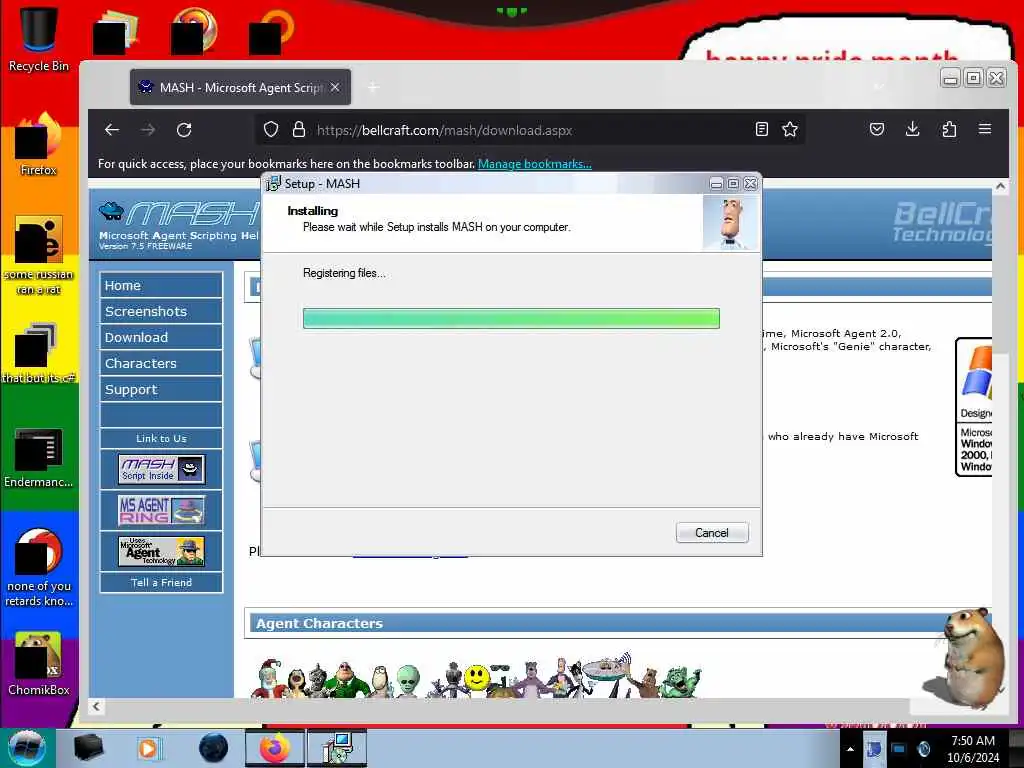Click the Uses Microsoft Agent Technology banner
Image resolution: width=1024 pixels, height=768 pixels.
161,551
